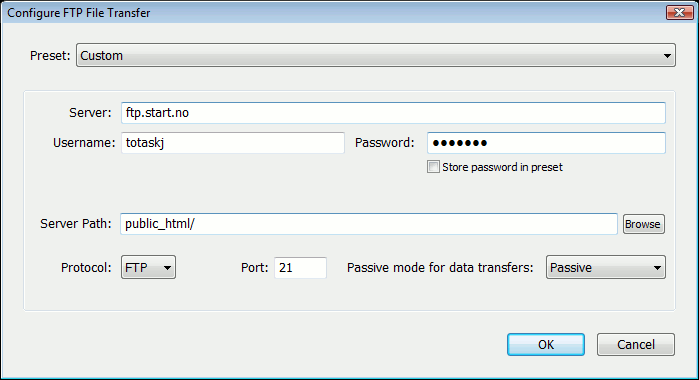Viewport: 699px width, 380px height.
Task: Select the masked Password input field
Action: pyautogui.click(x=546, y=143)
